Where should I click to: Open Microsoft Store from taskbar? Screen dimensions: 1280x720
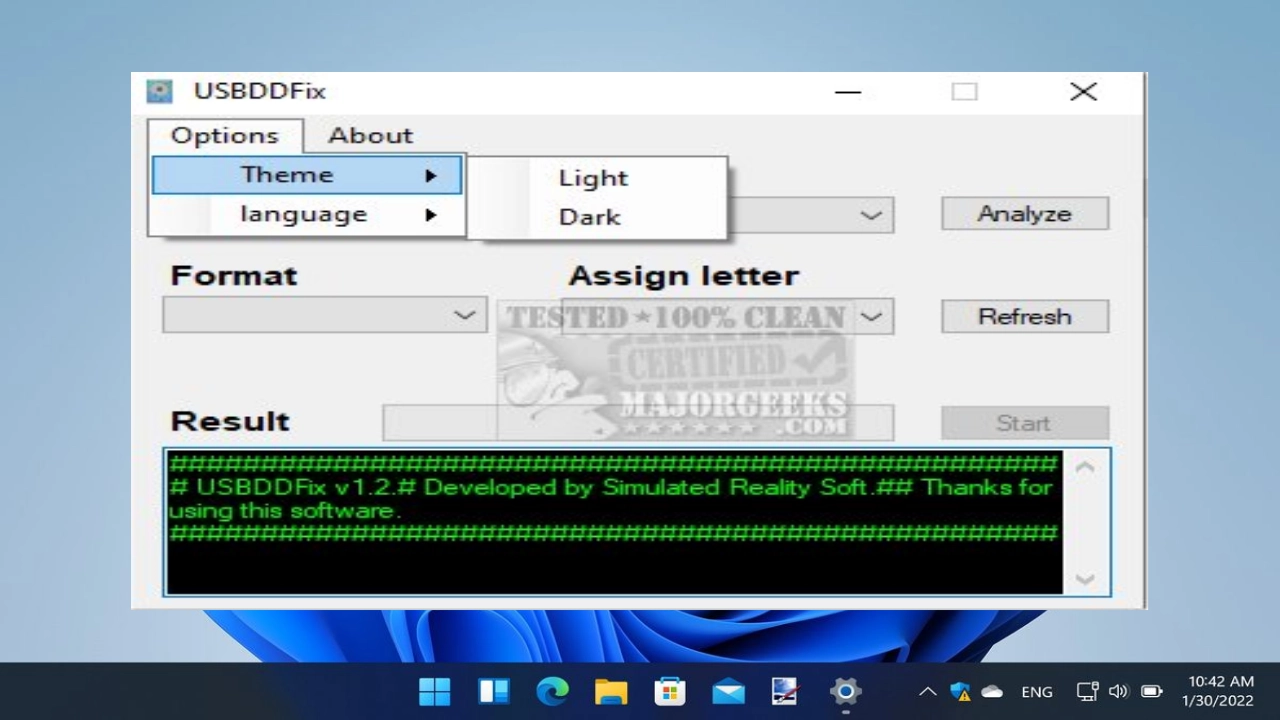tap(669, 691)
